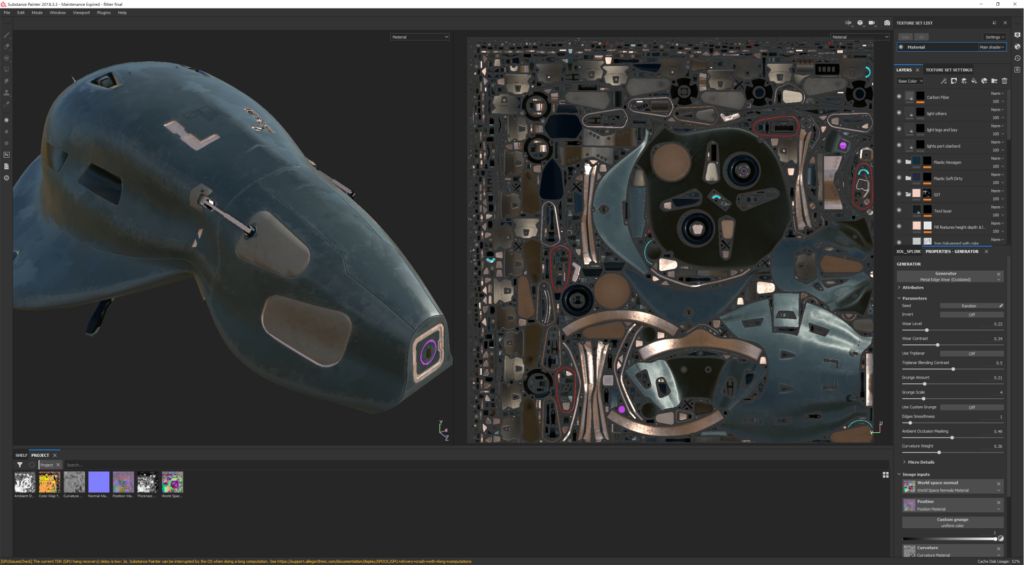Expand the Attributes section
1024x565 pixels.
coord(912,287)
